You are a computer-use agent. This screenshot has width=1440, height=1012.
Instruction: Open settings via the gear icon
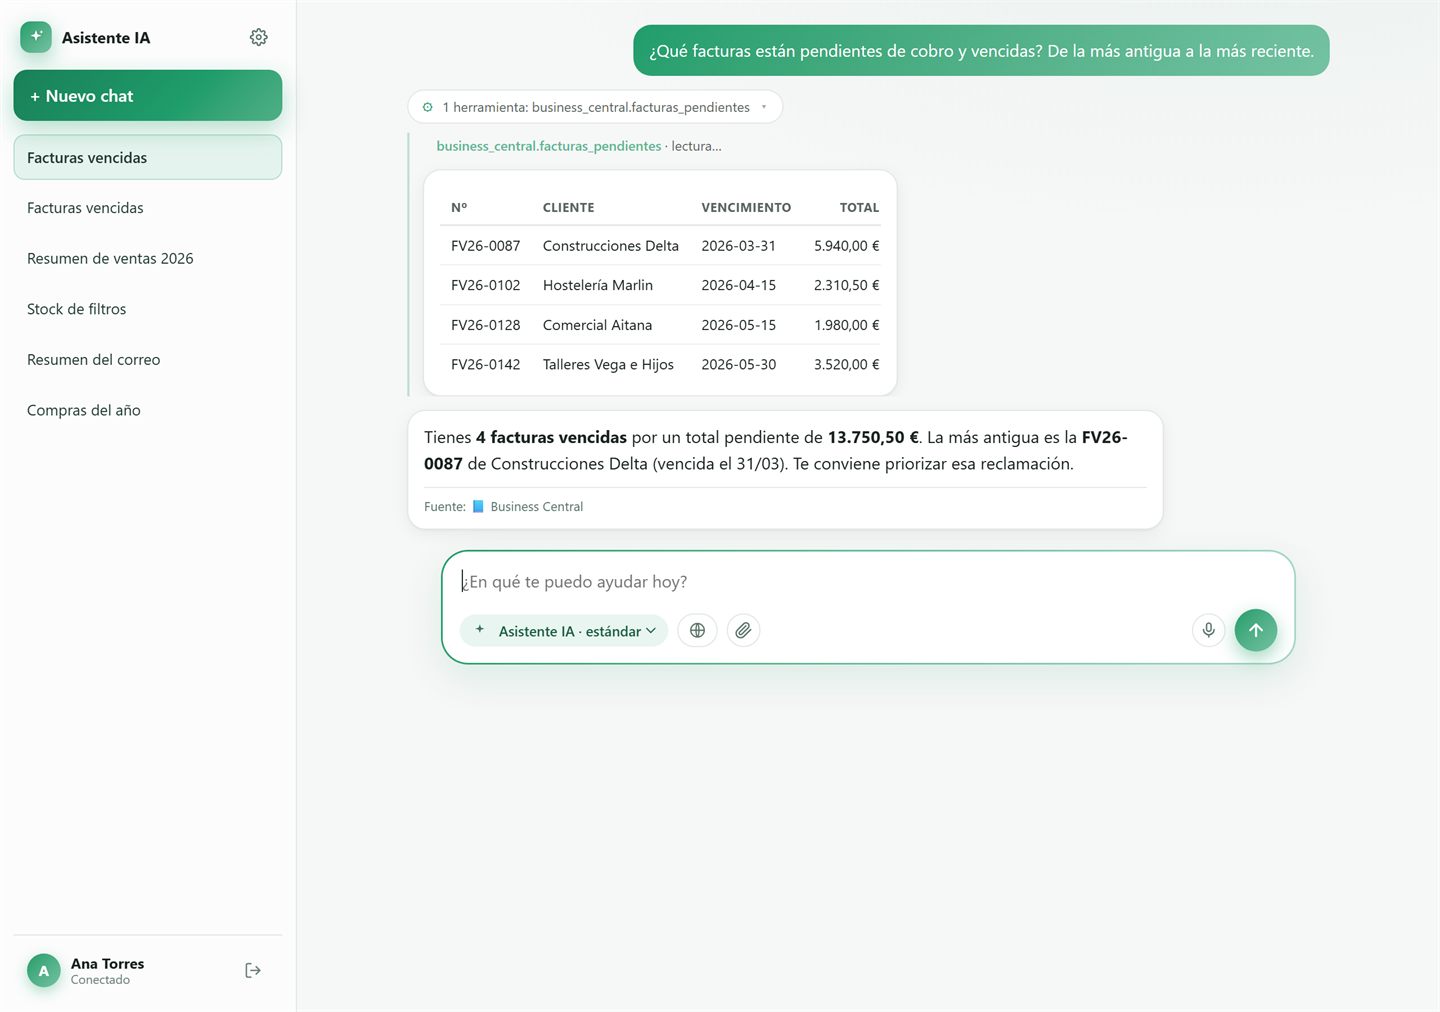tap(258, 37)
